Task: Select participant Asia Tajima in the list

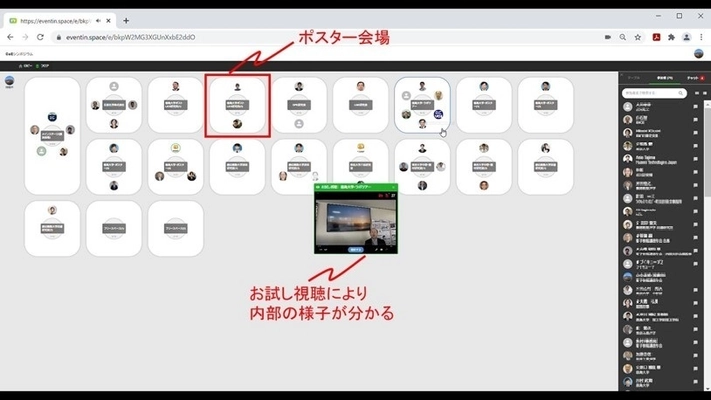Action: pos(662,159)
